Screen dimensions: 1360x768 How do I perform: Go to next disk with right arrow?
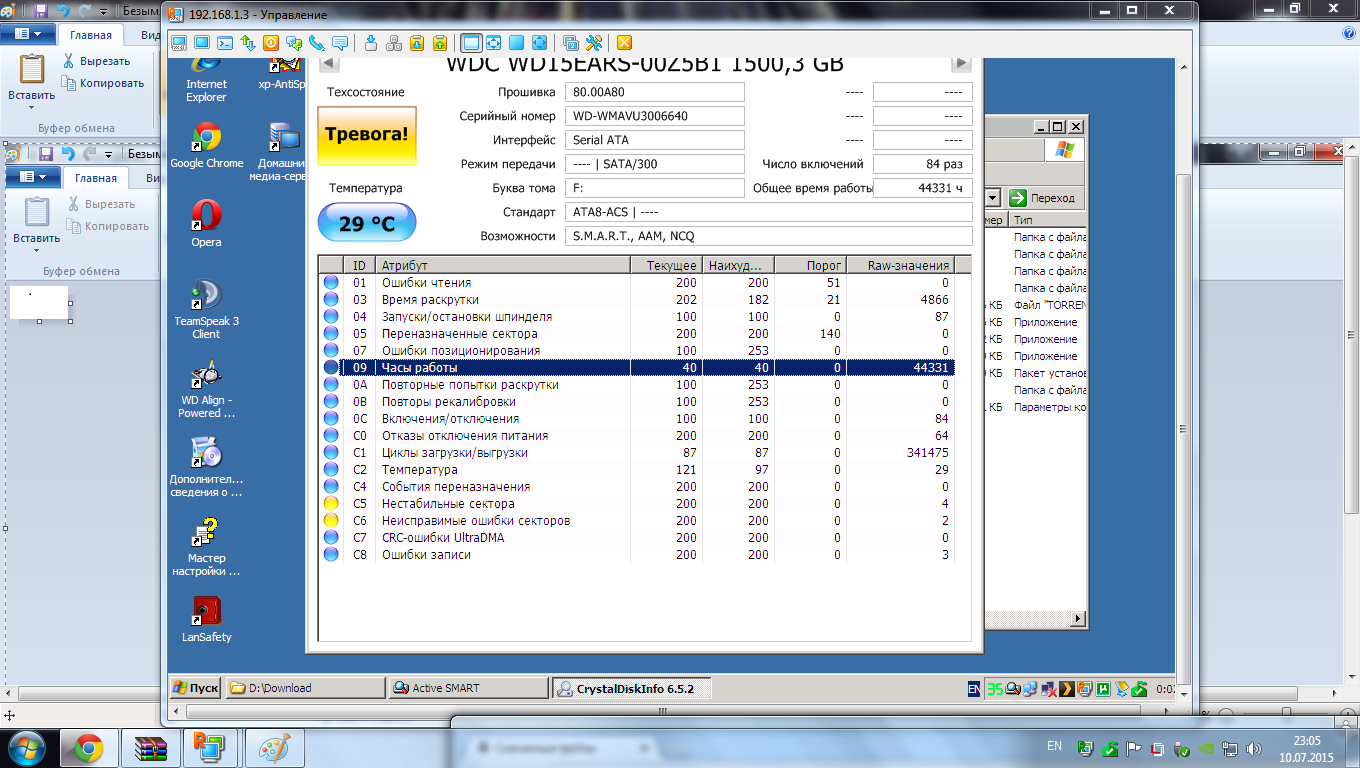click(x=961, y=63)
